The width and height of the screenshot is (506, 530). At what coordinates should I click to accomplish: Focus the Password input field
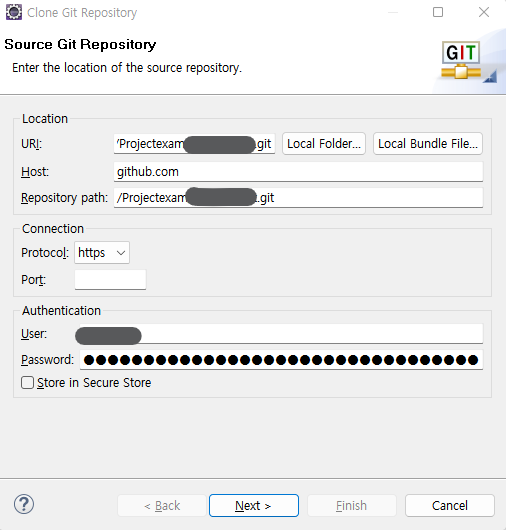pos(281,360)
